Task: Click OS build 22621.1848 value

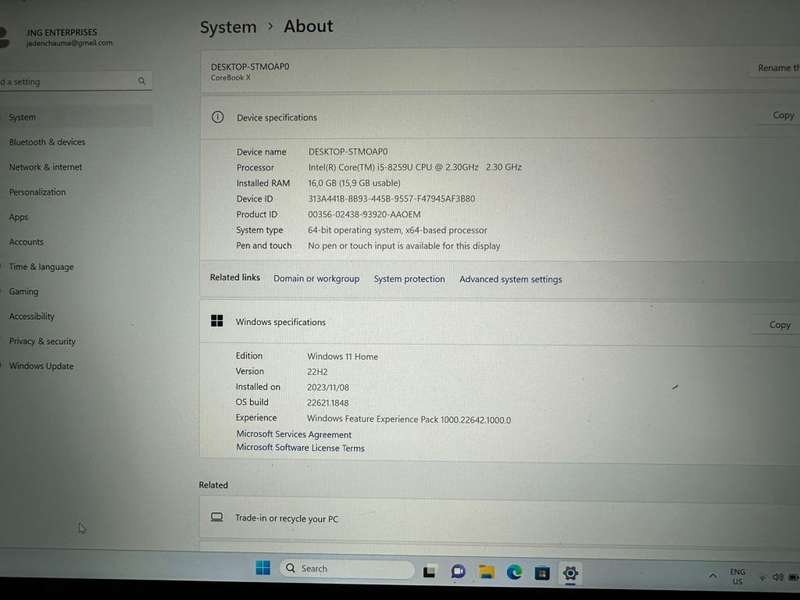Action: pos(328,403)
